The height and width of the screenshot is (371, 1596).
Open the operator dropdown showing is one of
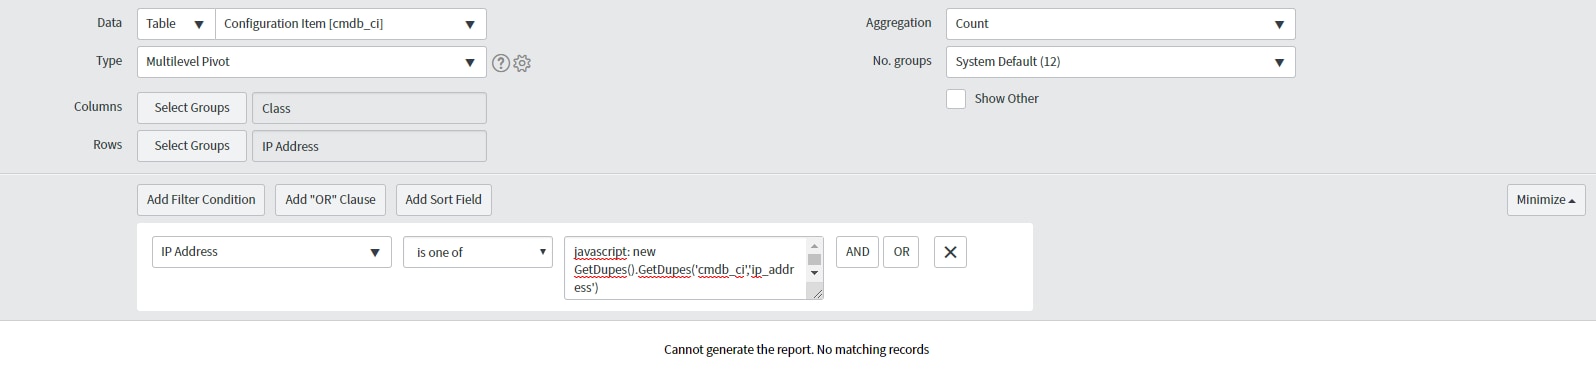point(478,252)
